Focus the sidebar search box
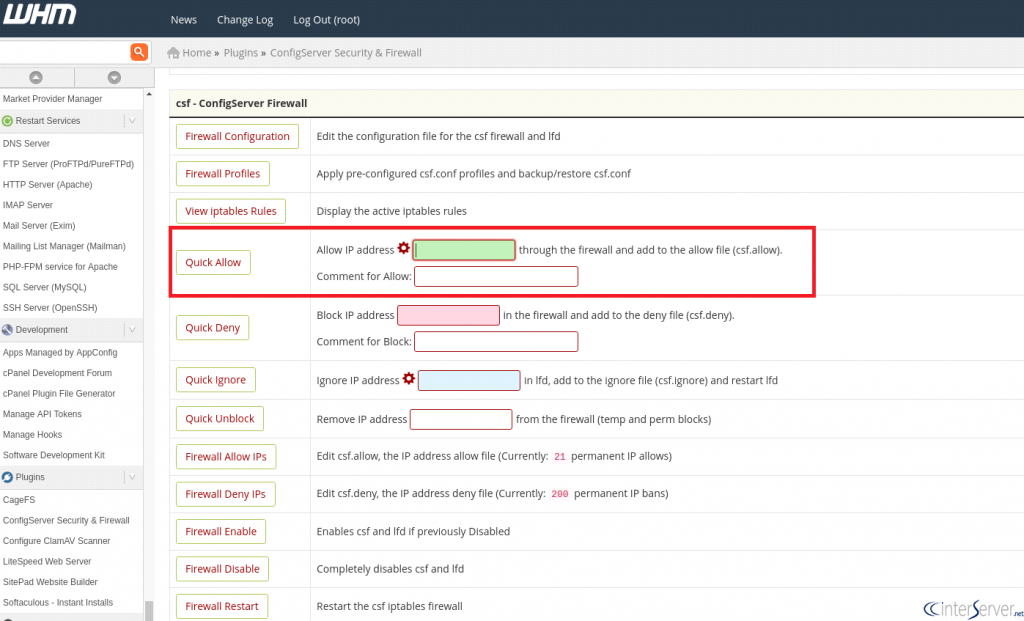The width and height of the screenshot is (1024, 621). [x=64, y=52]
